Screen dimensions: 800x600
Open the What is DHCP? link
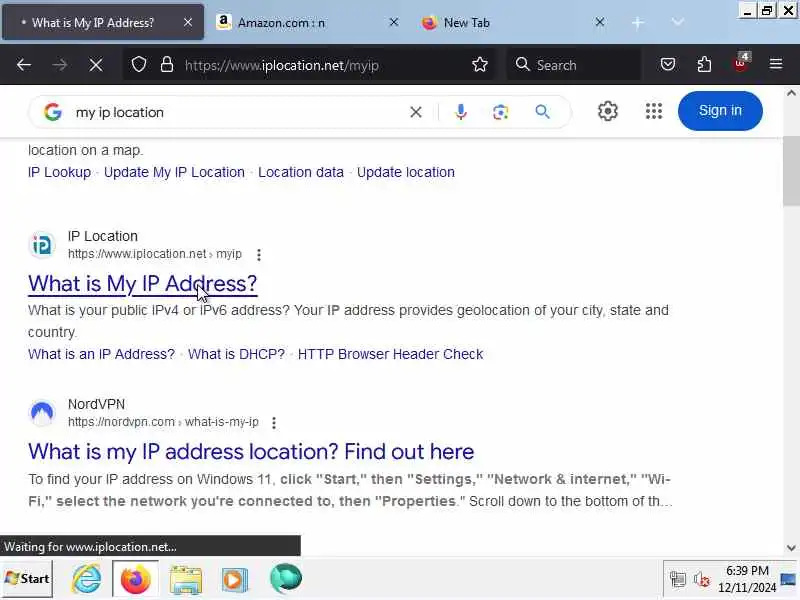click(x=236, y=354)
